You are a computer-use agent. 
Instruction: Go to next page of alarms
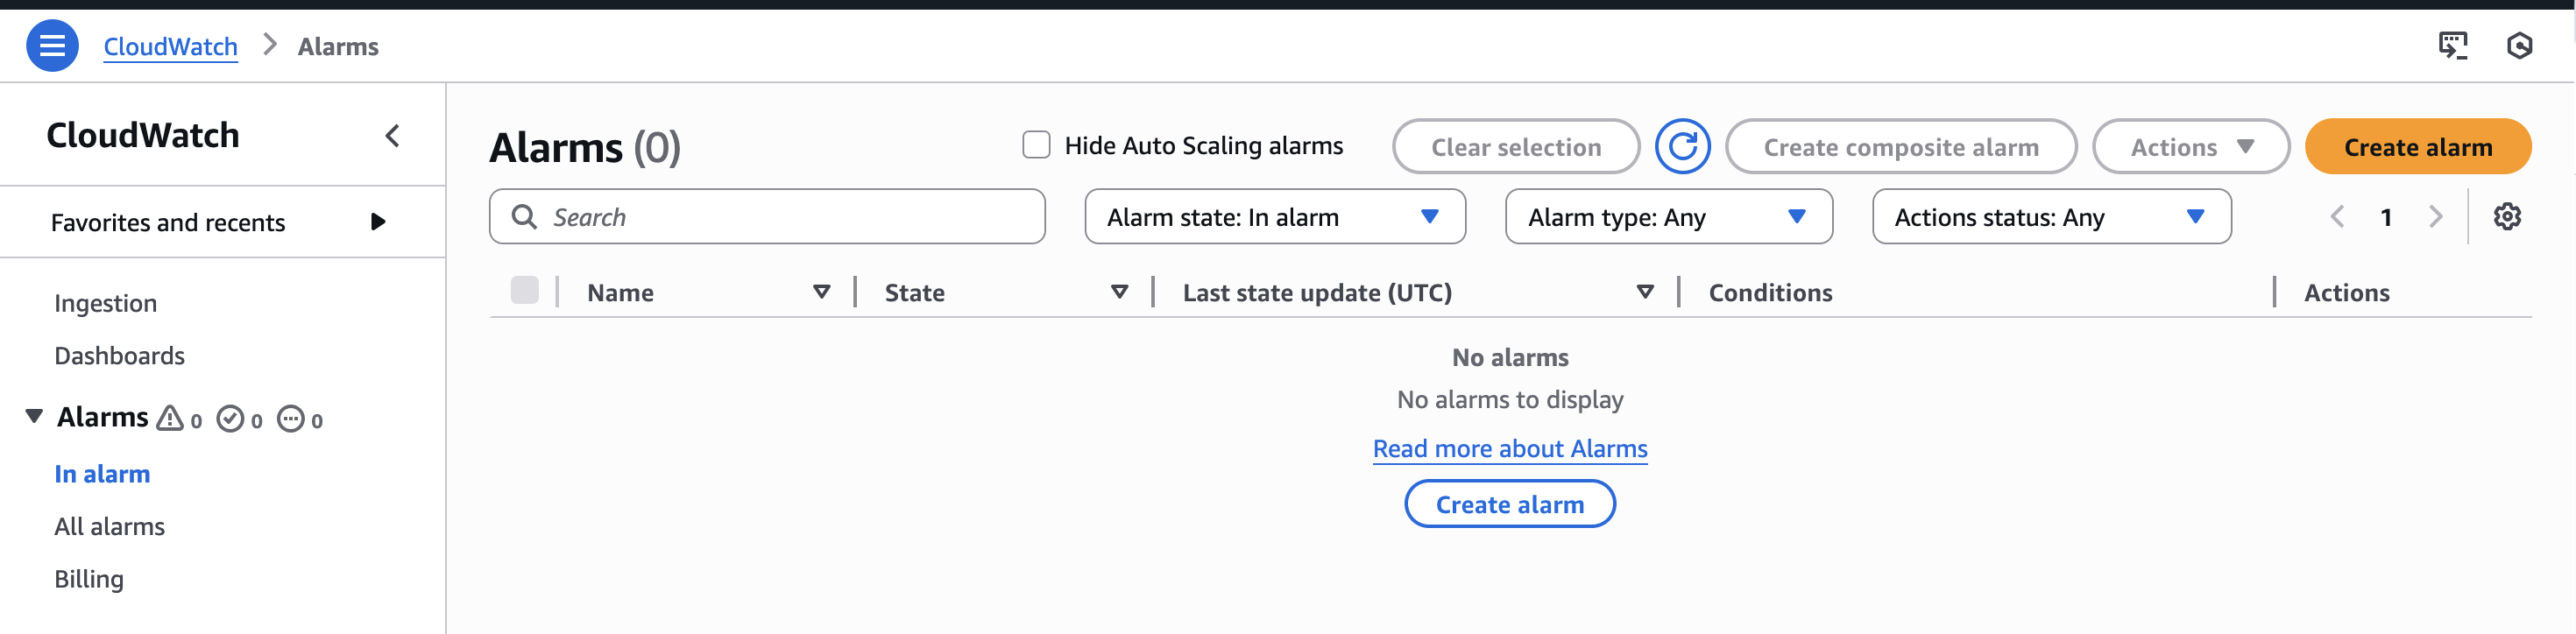pyautogui.click(x=2435, y=217)
